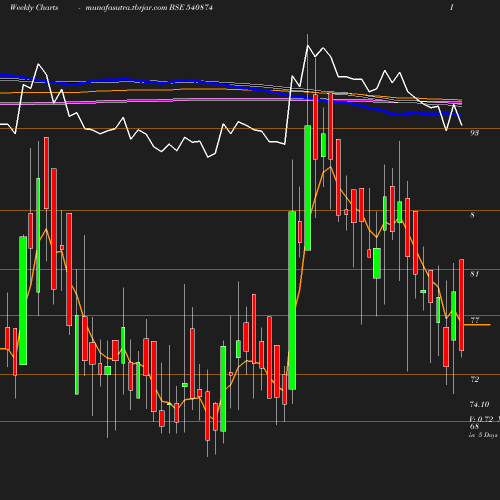
Task: Click the "V: 0.72" volume text
Action: click(481, 419)
